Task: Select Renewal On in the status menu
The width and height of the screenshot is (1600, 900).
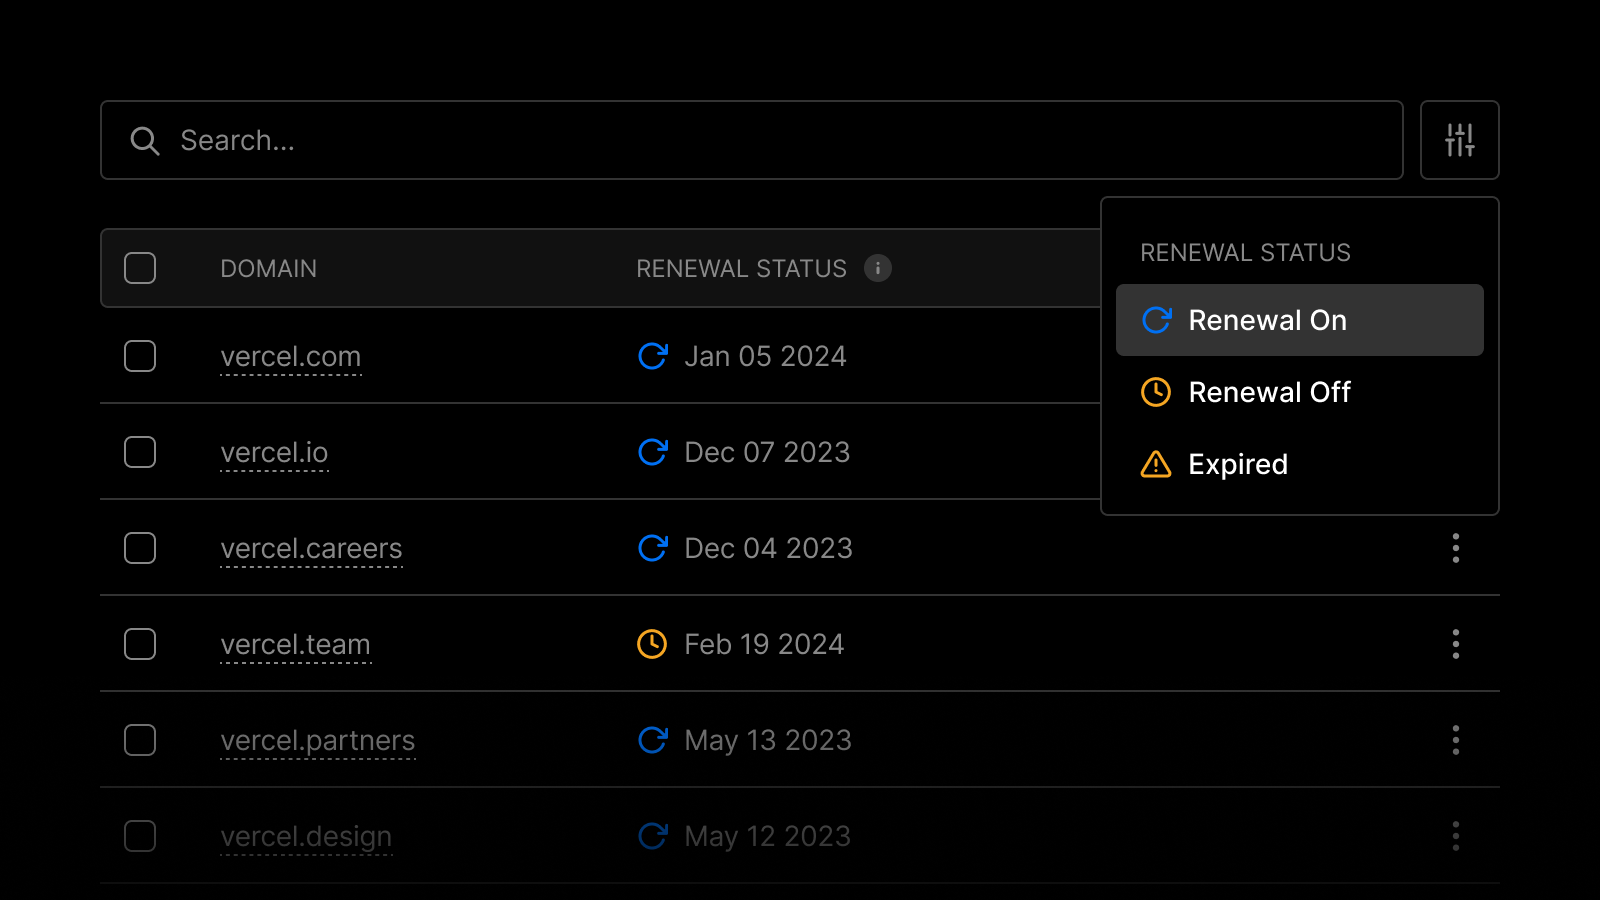Action: (1267, 320)
